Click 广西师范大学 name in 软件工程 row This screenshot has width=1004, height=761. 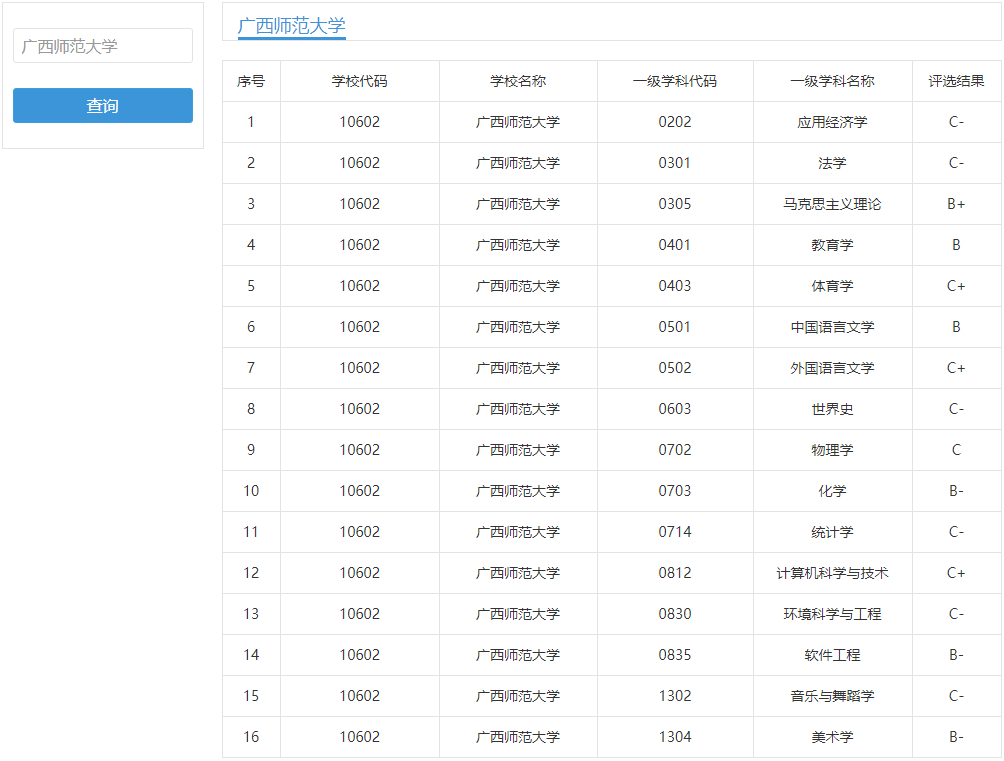point(518,655)
